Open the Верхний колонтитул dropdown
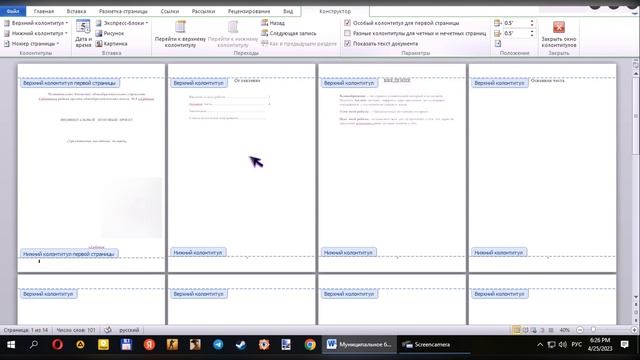Image resolution: width=640 pixels, height=360 pixels. click(x=36, y=23)
